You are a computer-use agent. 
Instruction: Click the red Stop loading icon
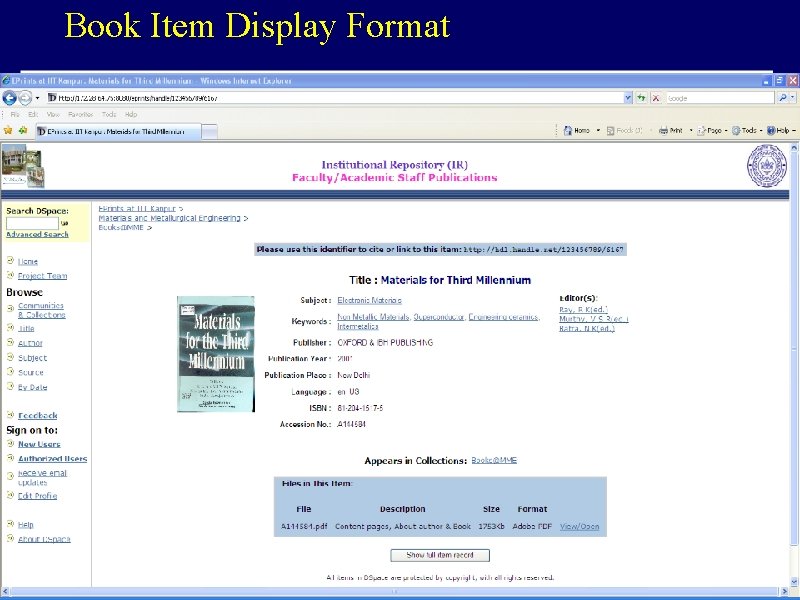click(x=655, y=97)
